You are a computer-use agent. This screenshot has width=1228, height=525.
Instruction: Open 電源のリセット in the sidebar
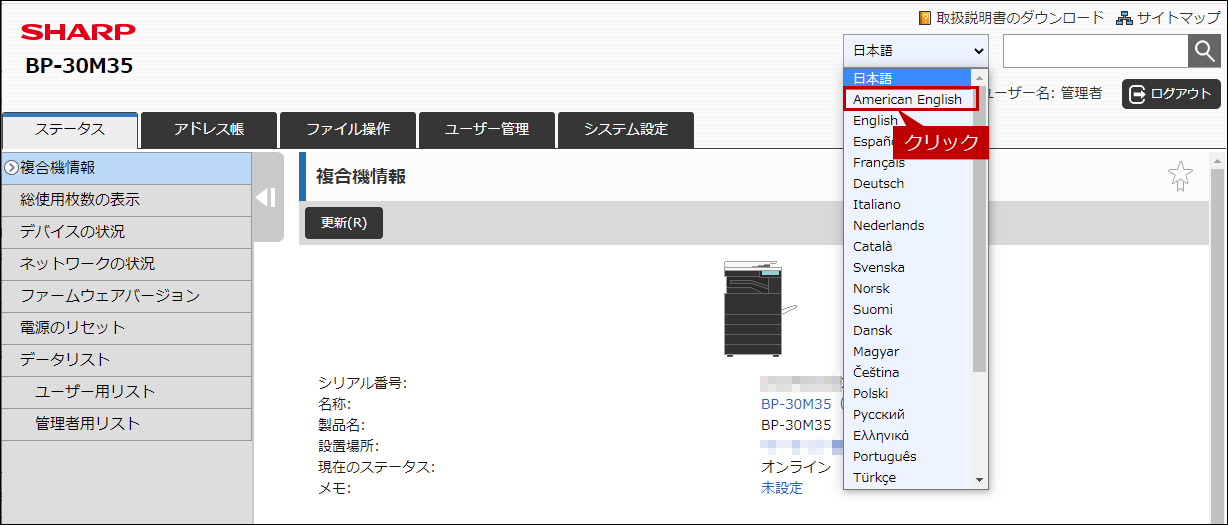127,328
